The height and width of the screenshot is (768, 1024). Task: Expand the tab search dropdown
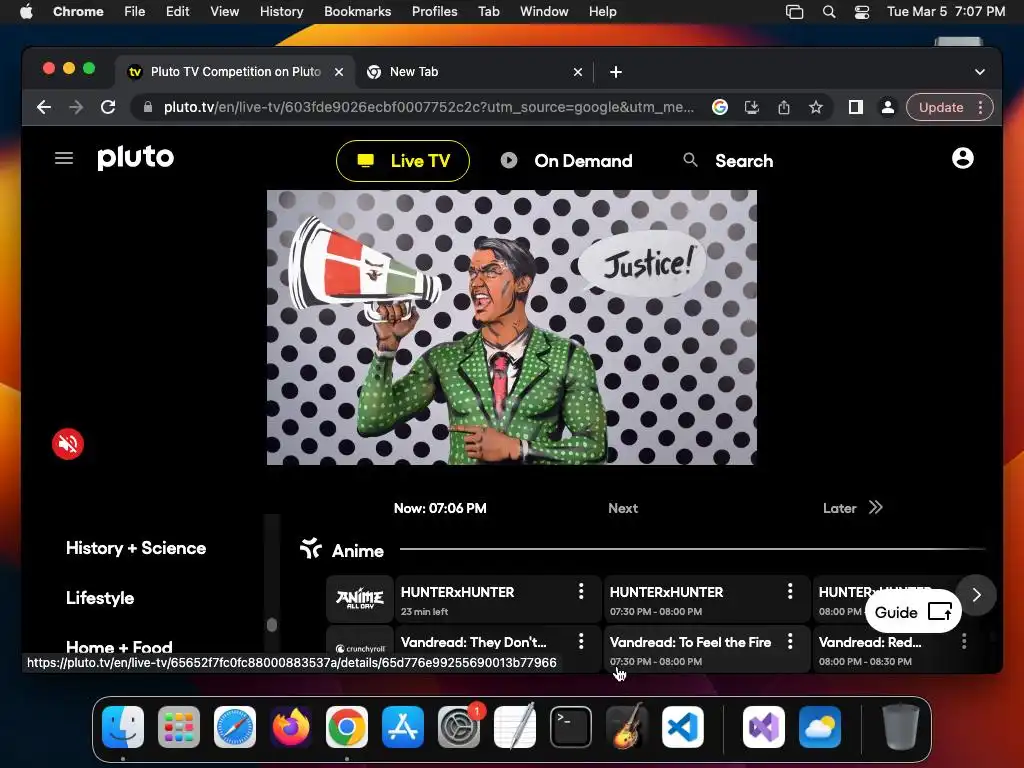[x=980, y=72]
